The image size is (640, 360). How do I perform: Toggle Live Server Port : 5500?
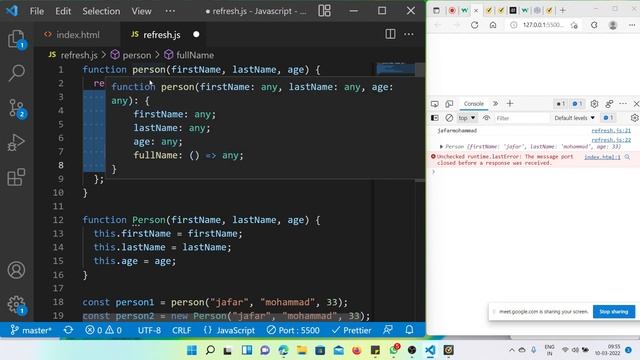pyautogui.click(x=293, y=330)
